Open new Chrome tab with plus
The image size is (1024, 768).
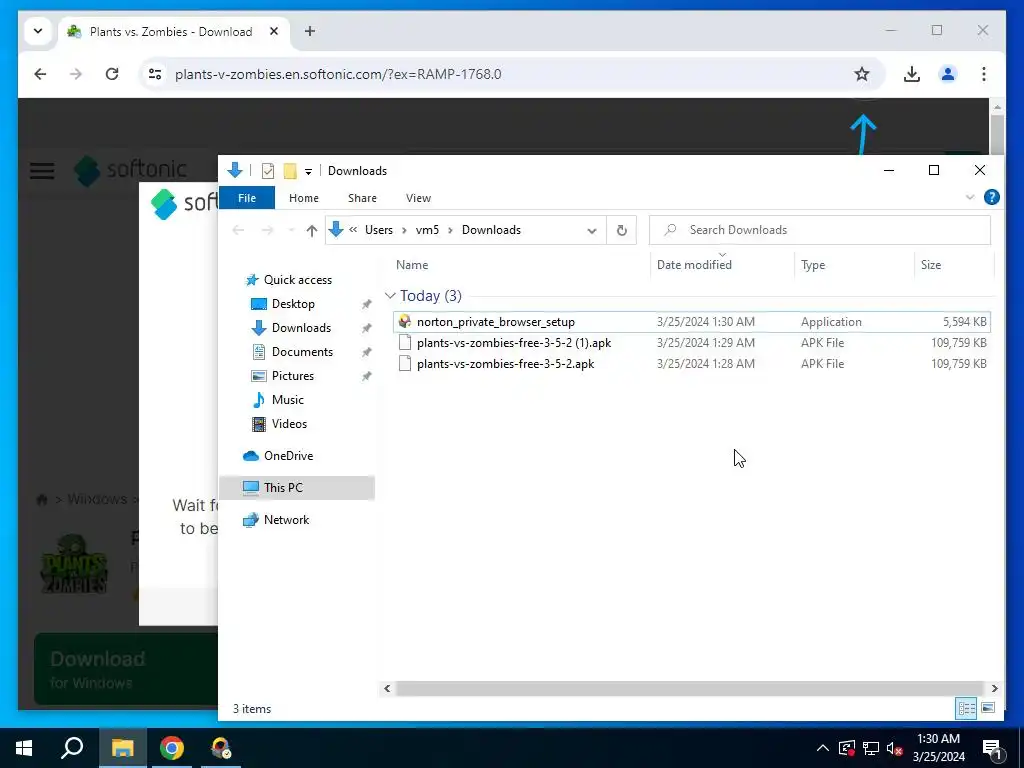[310, 31]
